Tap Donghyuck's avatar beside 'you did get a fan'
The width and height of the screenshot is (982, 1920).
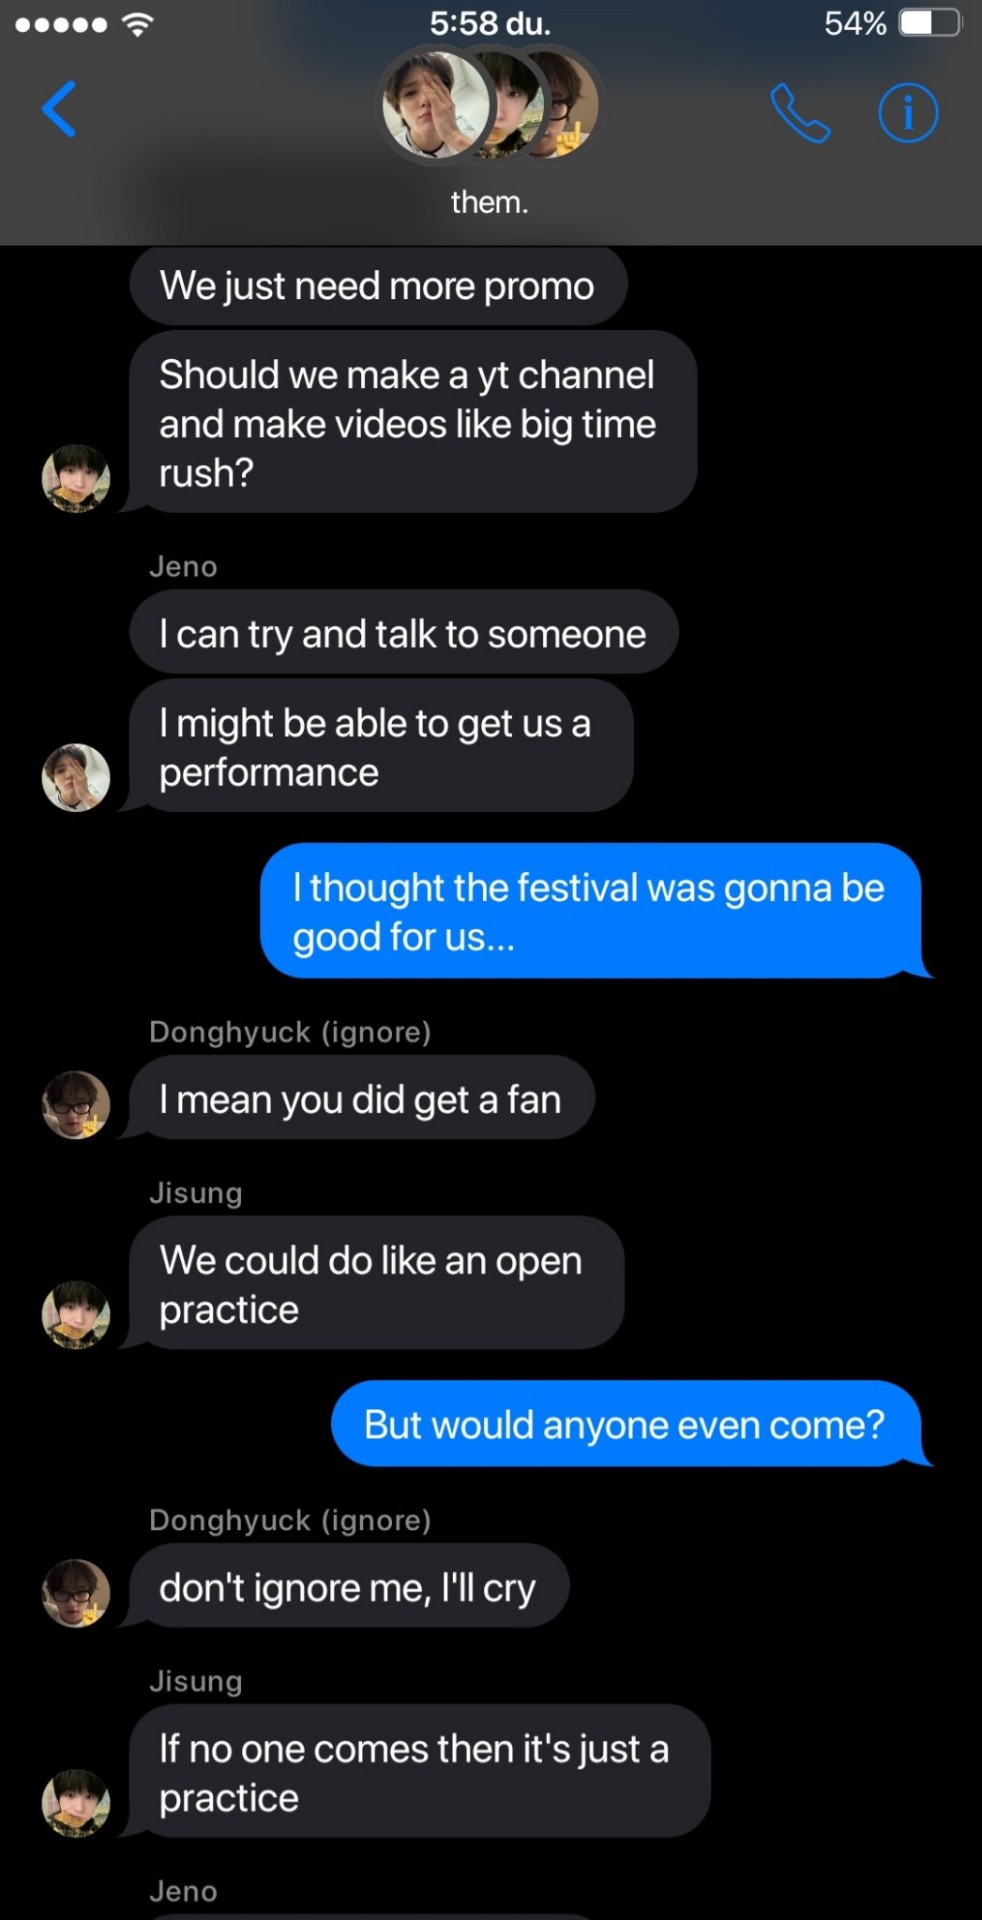76,1105
